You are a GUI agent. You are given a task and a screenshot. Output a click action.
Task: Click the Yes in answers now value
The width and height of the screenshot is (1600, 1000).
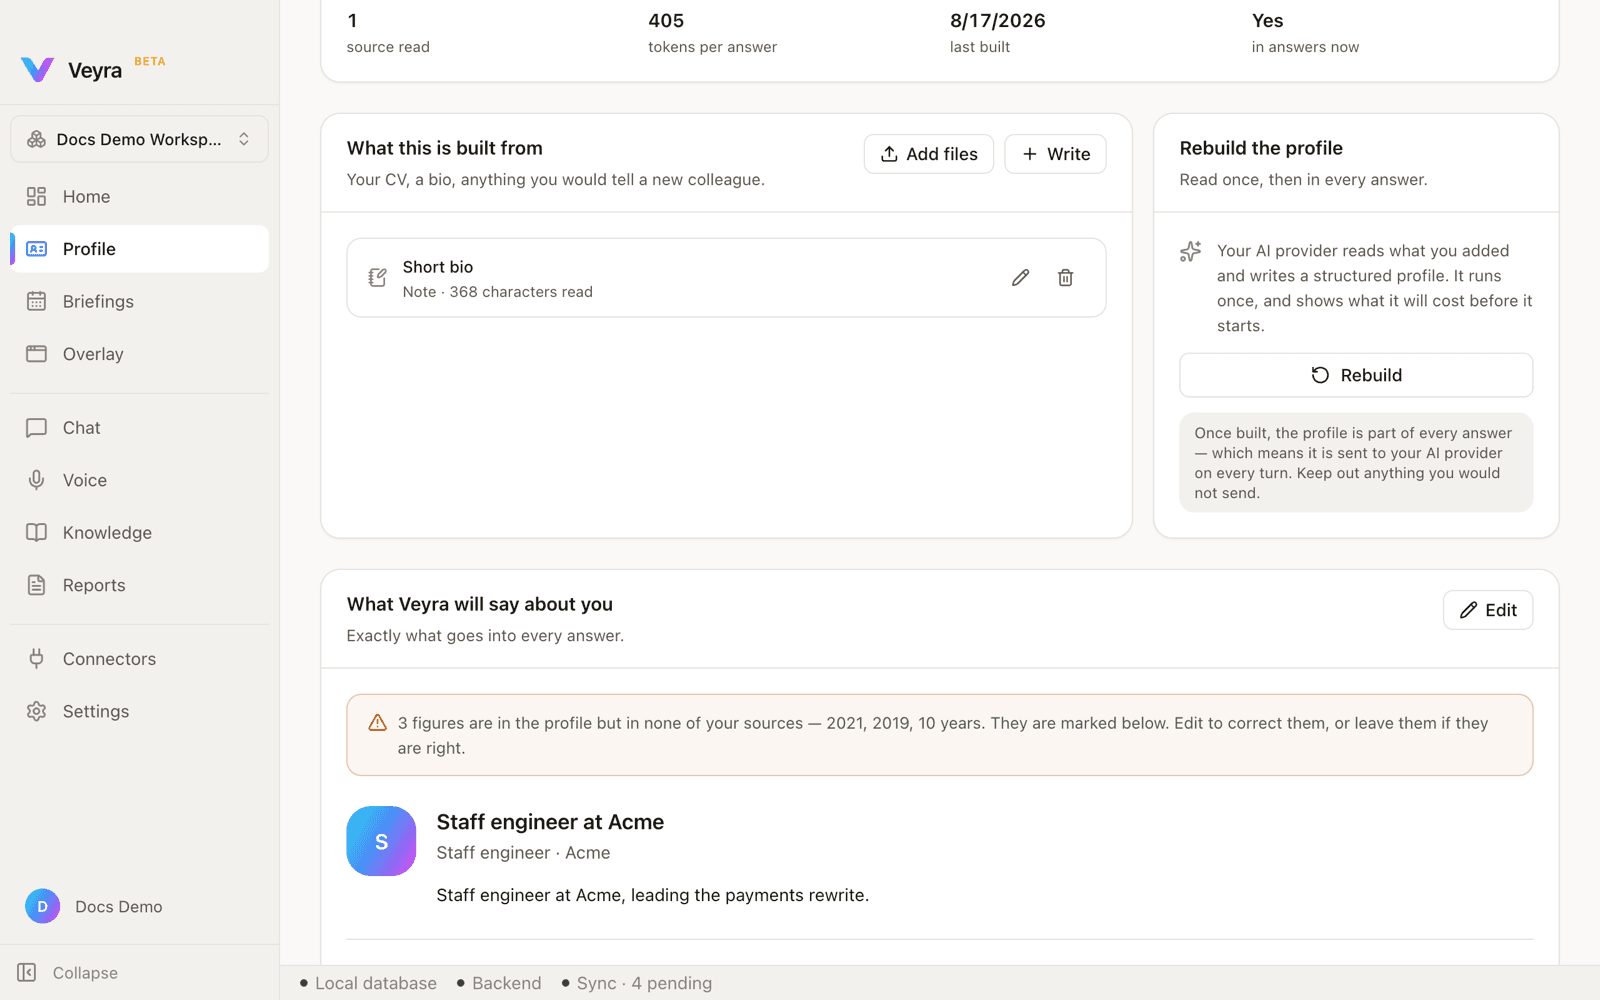(x=1268, y=21)
